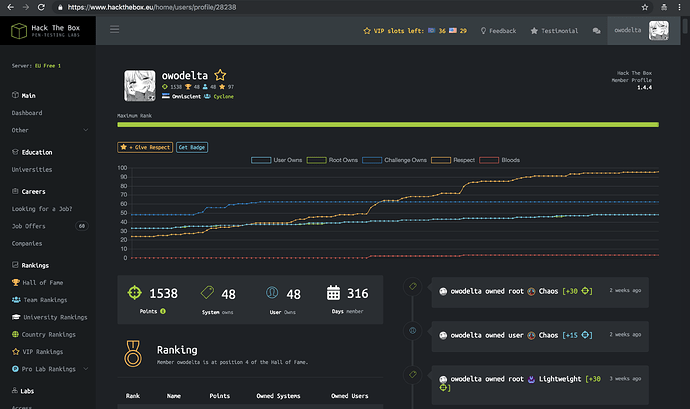
Task: Open browser three-dot menu
Action: (x=680, y=7)
